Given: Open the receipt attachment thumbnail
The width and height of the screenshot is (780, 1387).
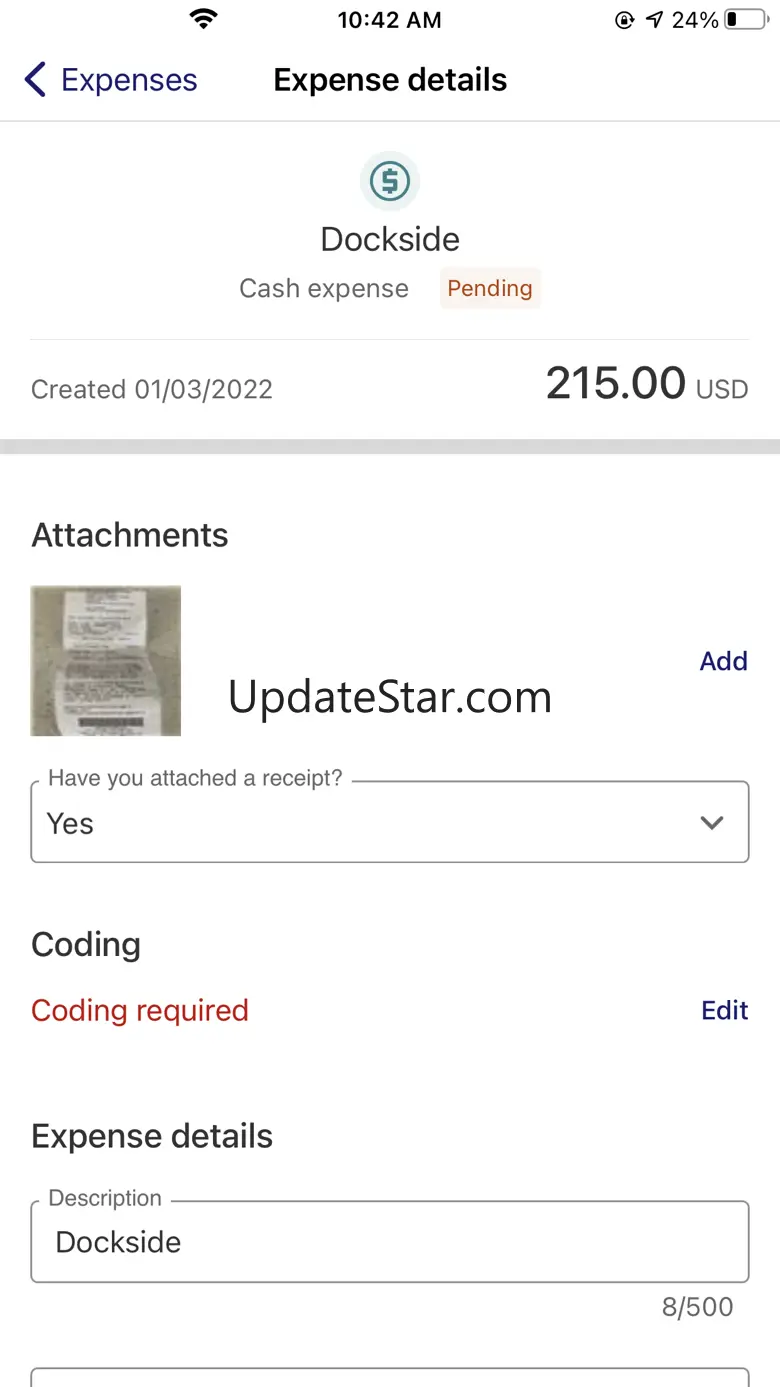Looking at the screenshot, I should pyautogui.click(x=106, y=661).
